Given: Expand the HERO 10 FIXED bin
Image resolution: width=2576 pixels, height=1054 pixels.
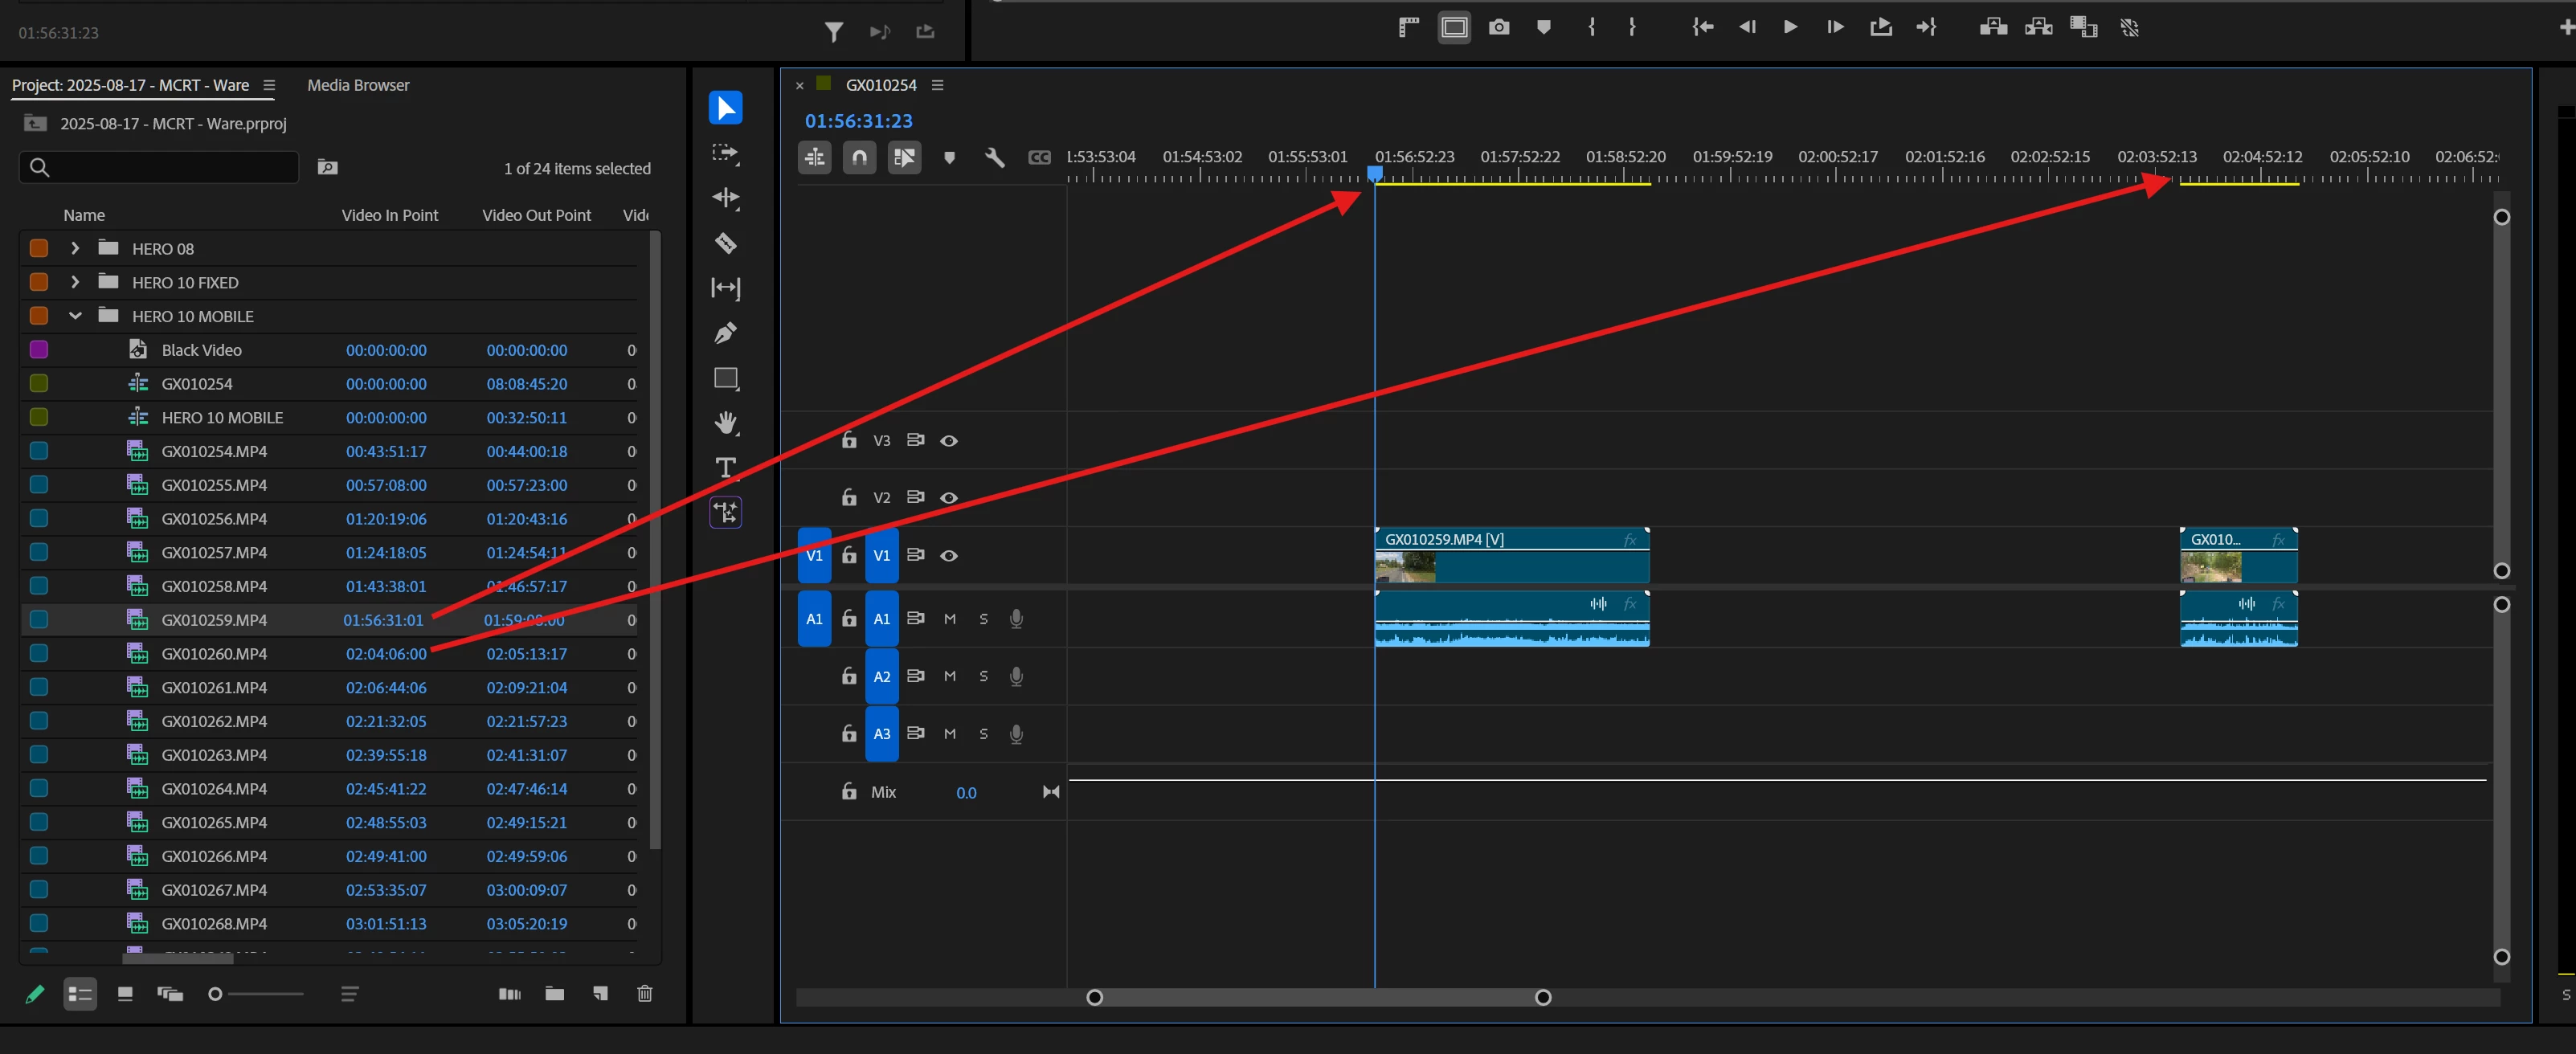Looking at the screenshot, I should tap(75, 282).
